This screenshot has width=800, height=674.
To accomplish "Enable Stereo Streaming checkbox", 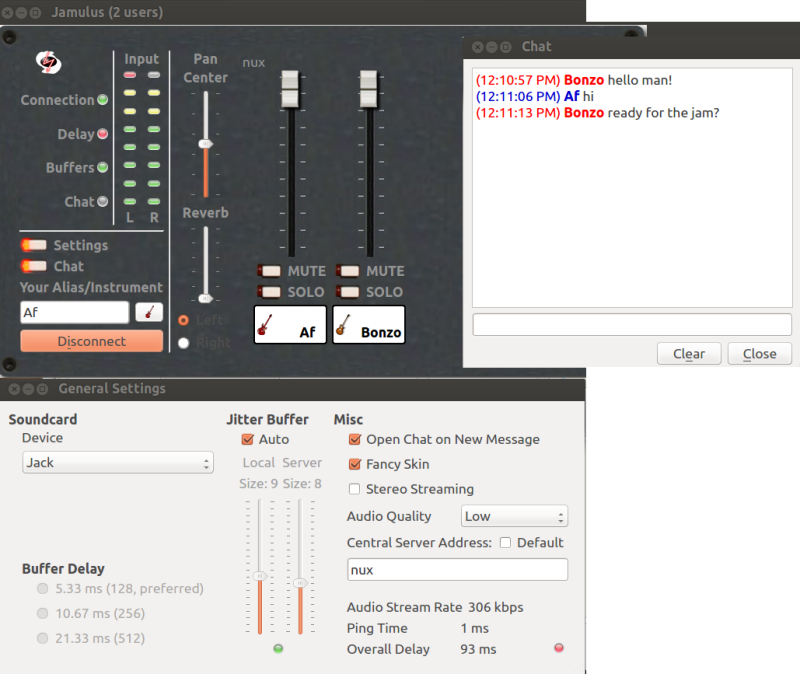I will (355, 489).
